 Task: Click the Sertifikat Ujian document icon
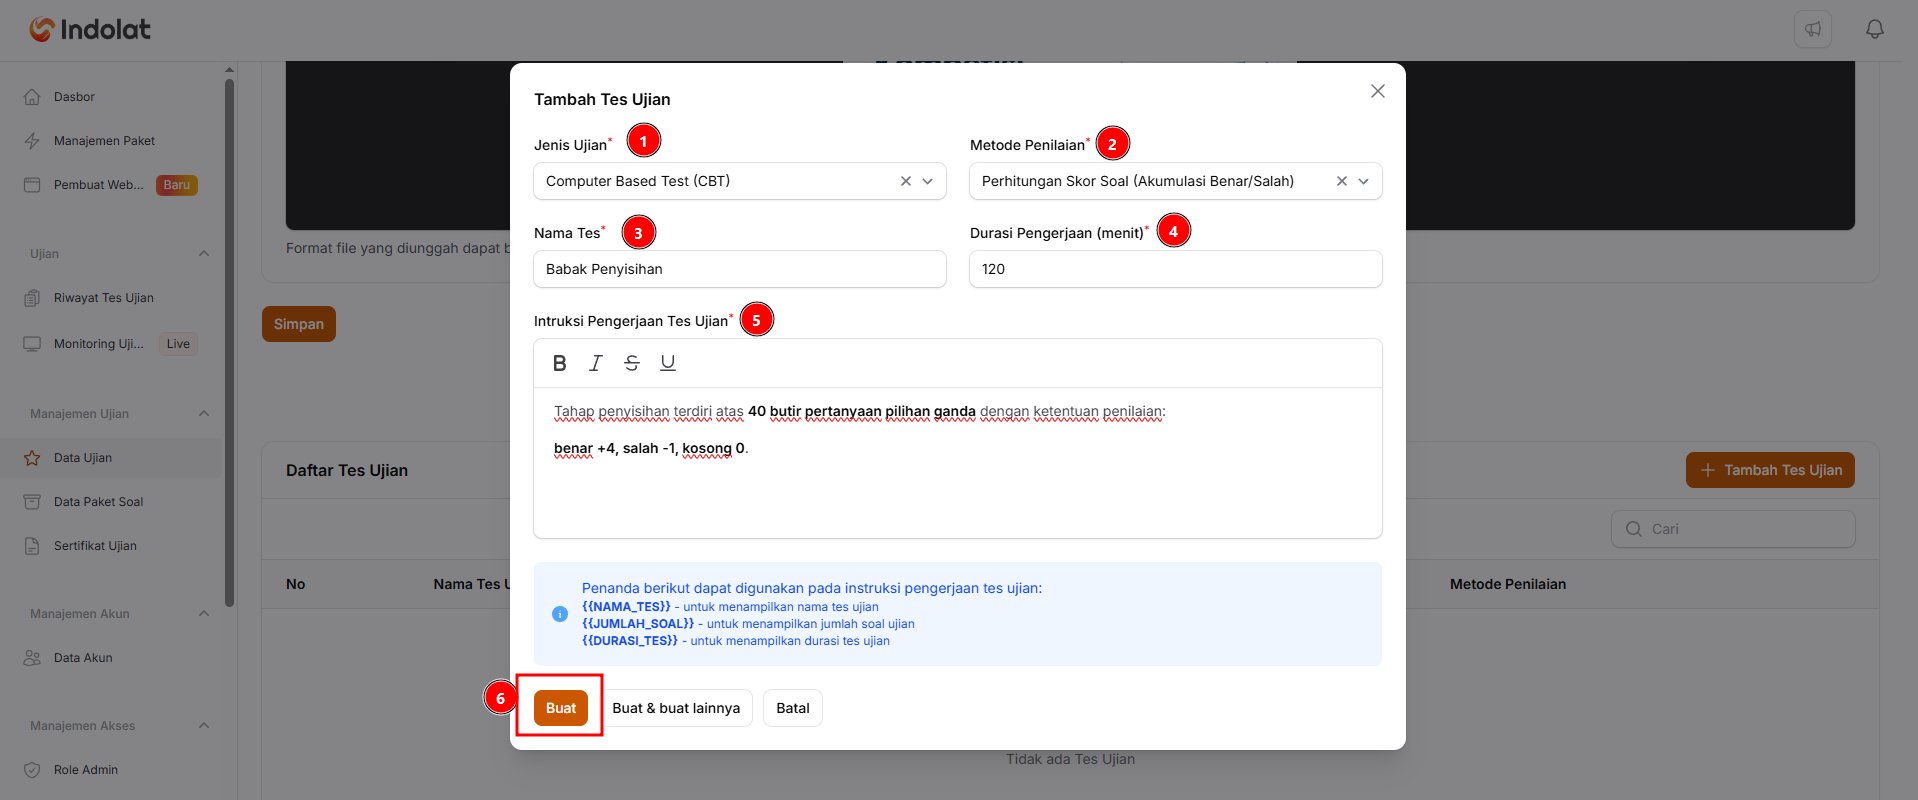pos(32,546)
